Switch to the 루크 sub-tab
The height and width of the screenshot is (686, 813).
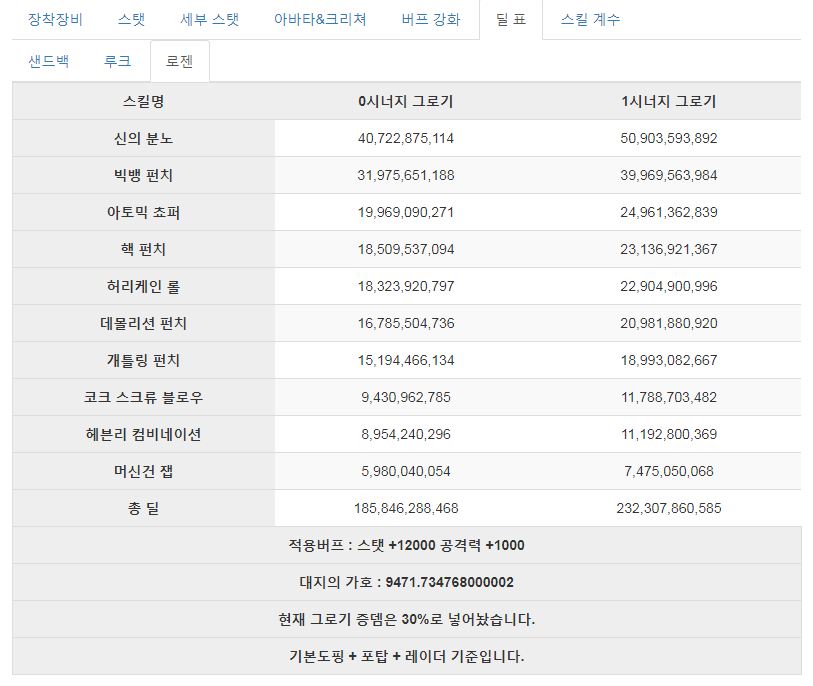point(117,61)
